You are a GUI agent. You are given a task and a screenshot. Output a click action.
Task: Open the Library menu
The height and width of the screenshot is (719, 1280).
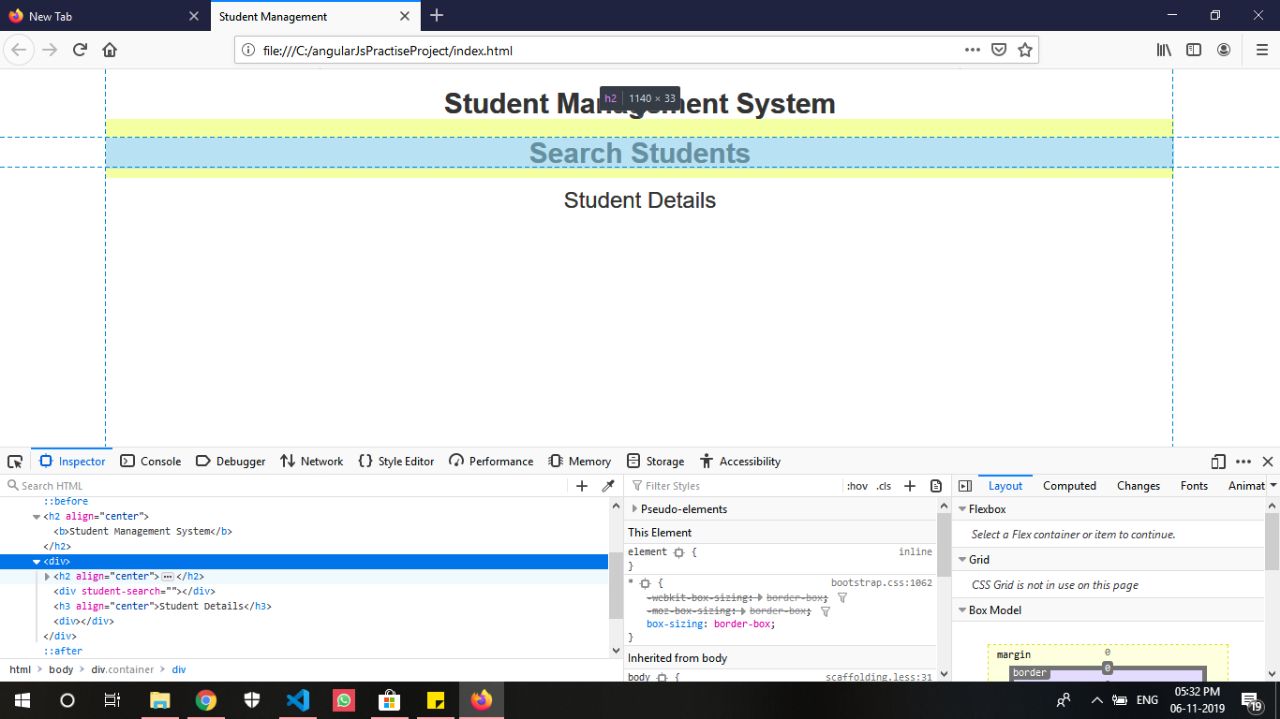(1164, 50)
